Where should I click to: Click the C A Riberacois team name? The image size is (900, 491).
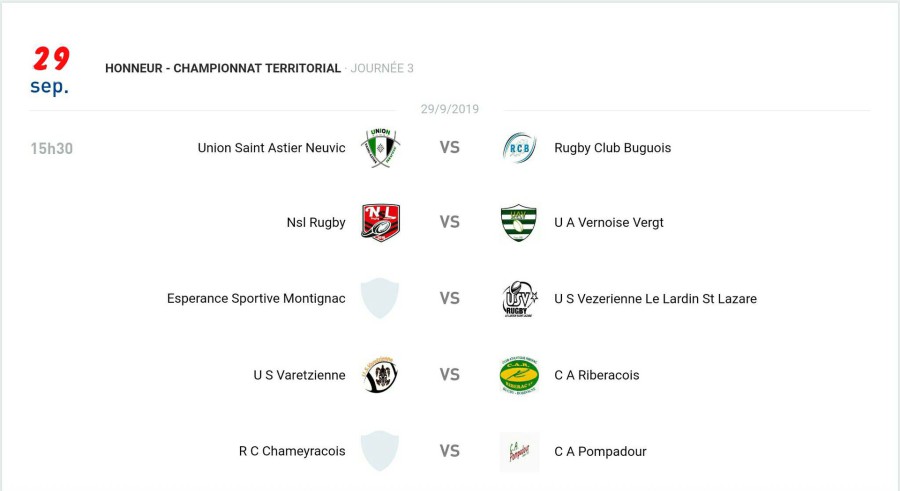[x=596, y=375]
